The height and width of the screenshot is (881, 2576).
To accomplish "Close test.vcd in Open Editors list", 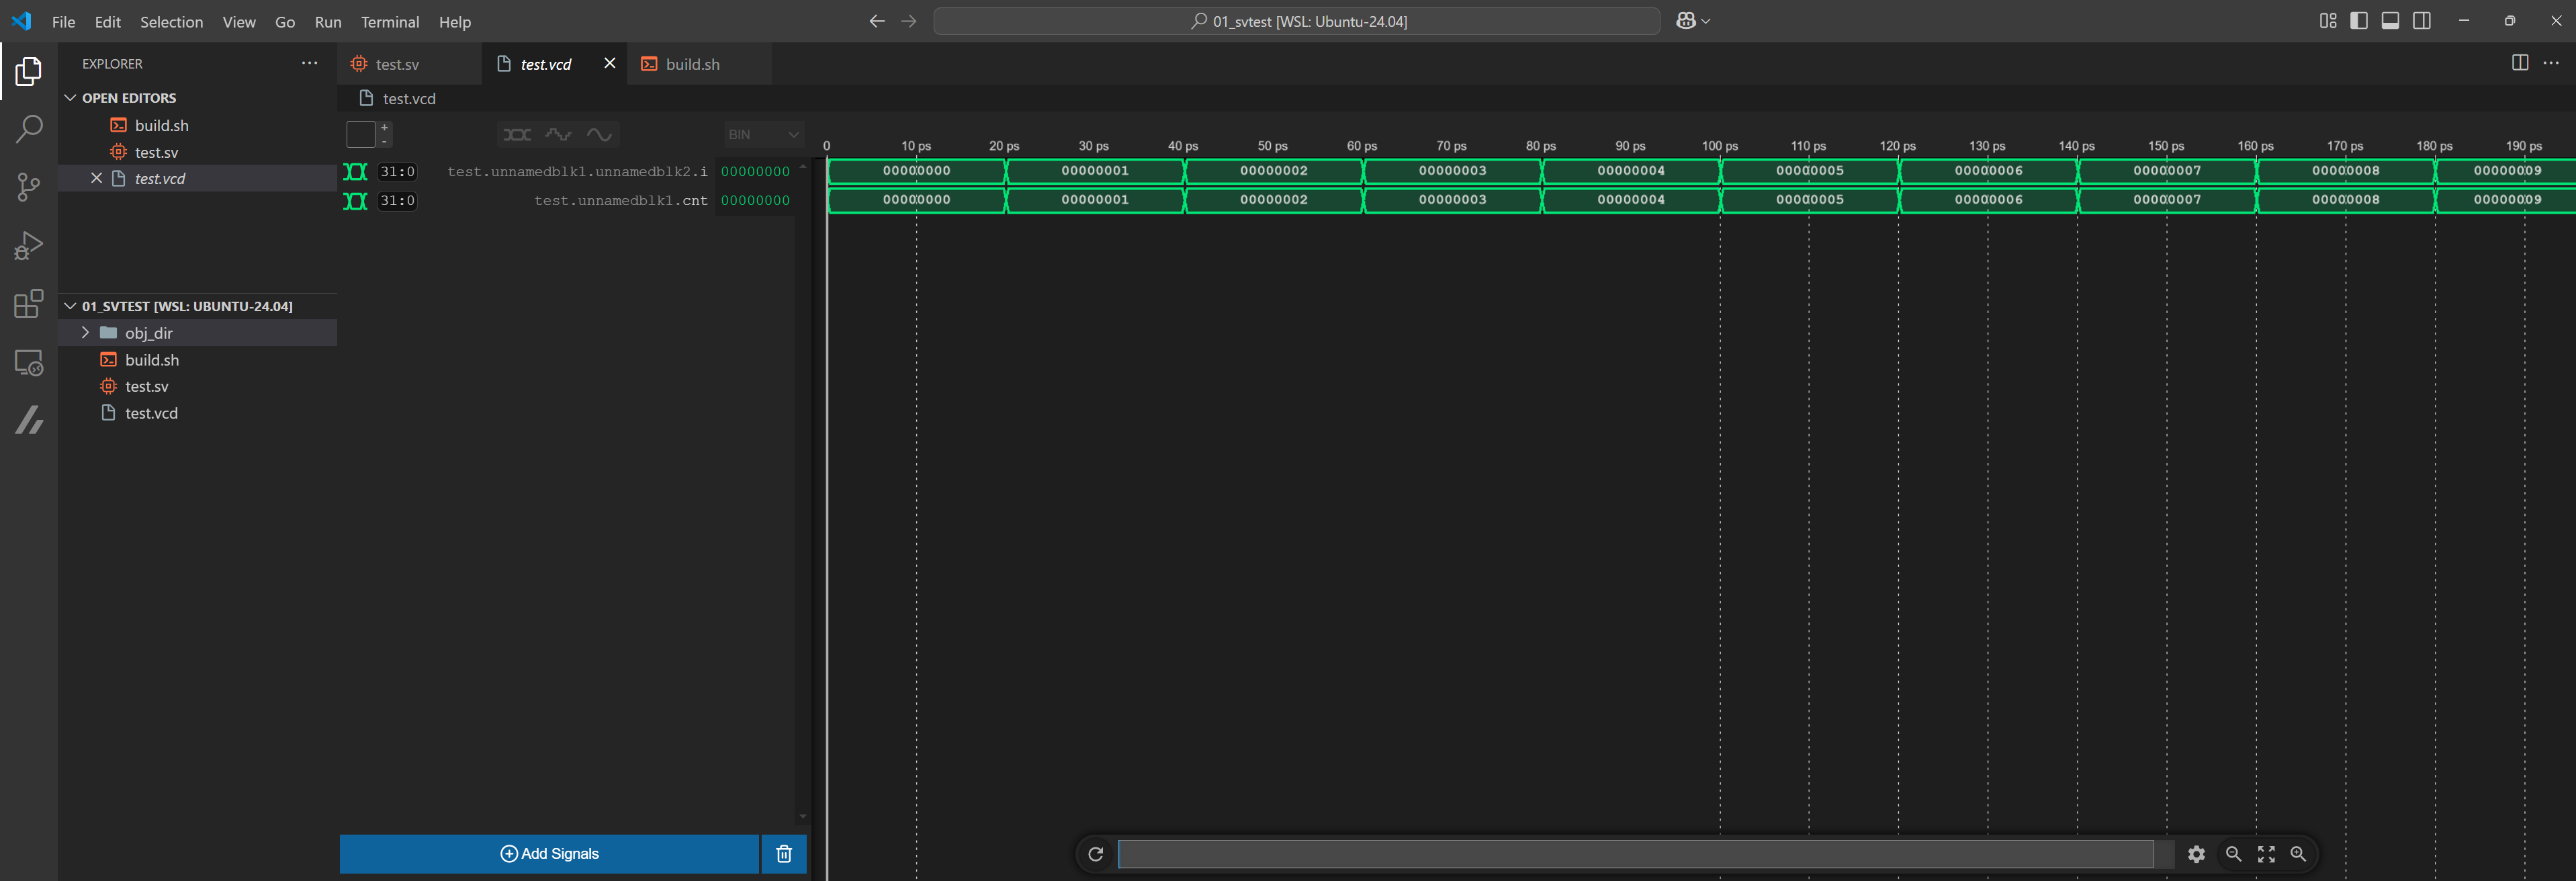I will point(96,178).
